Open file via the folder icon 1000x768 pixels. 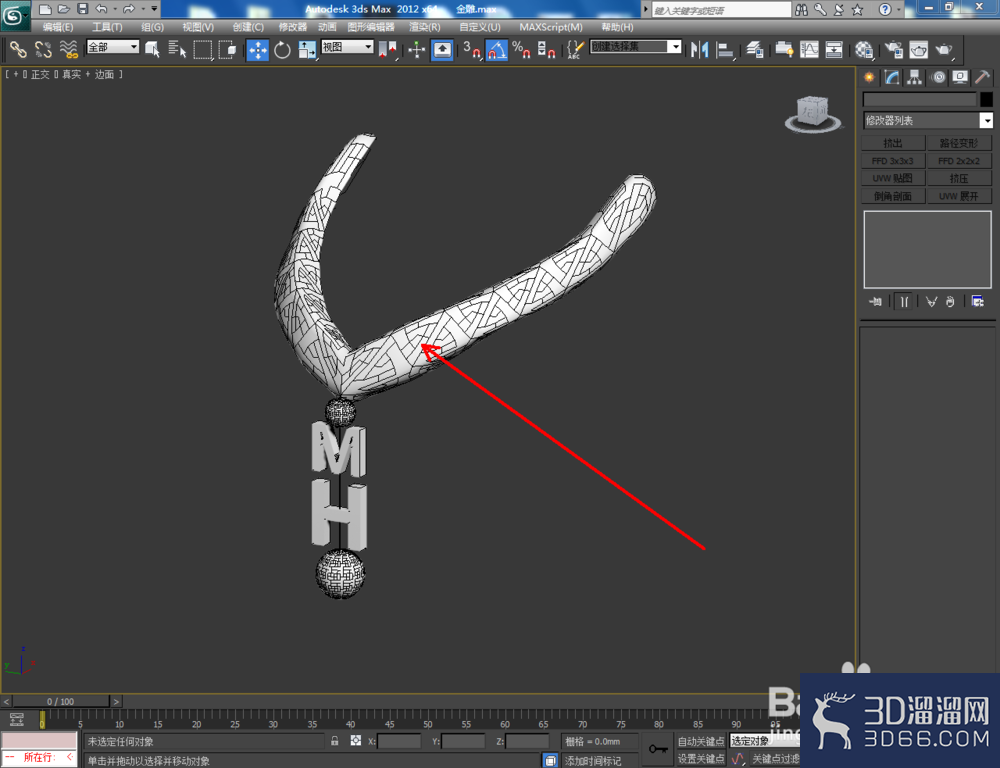[x=64, y=9]
